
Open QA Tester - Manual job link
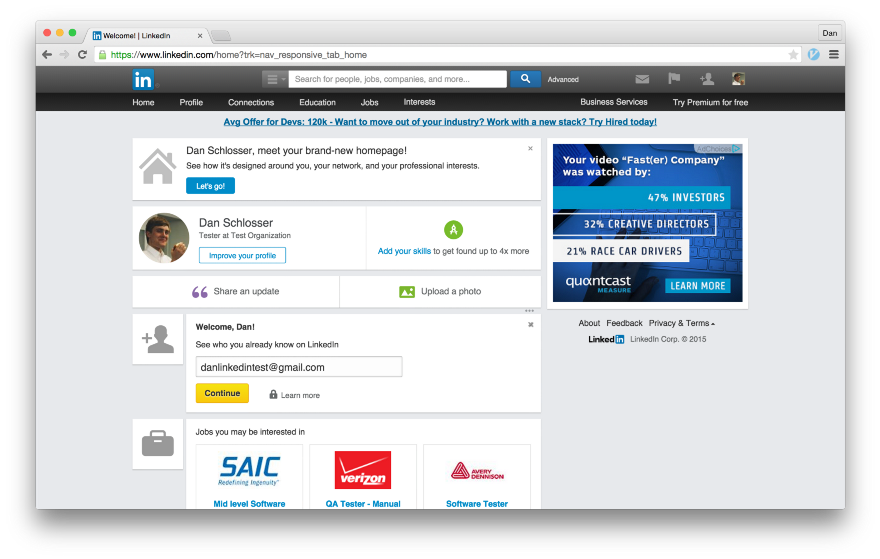363,504
